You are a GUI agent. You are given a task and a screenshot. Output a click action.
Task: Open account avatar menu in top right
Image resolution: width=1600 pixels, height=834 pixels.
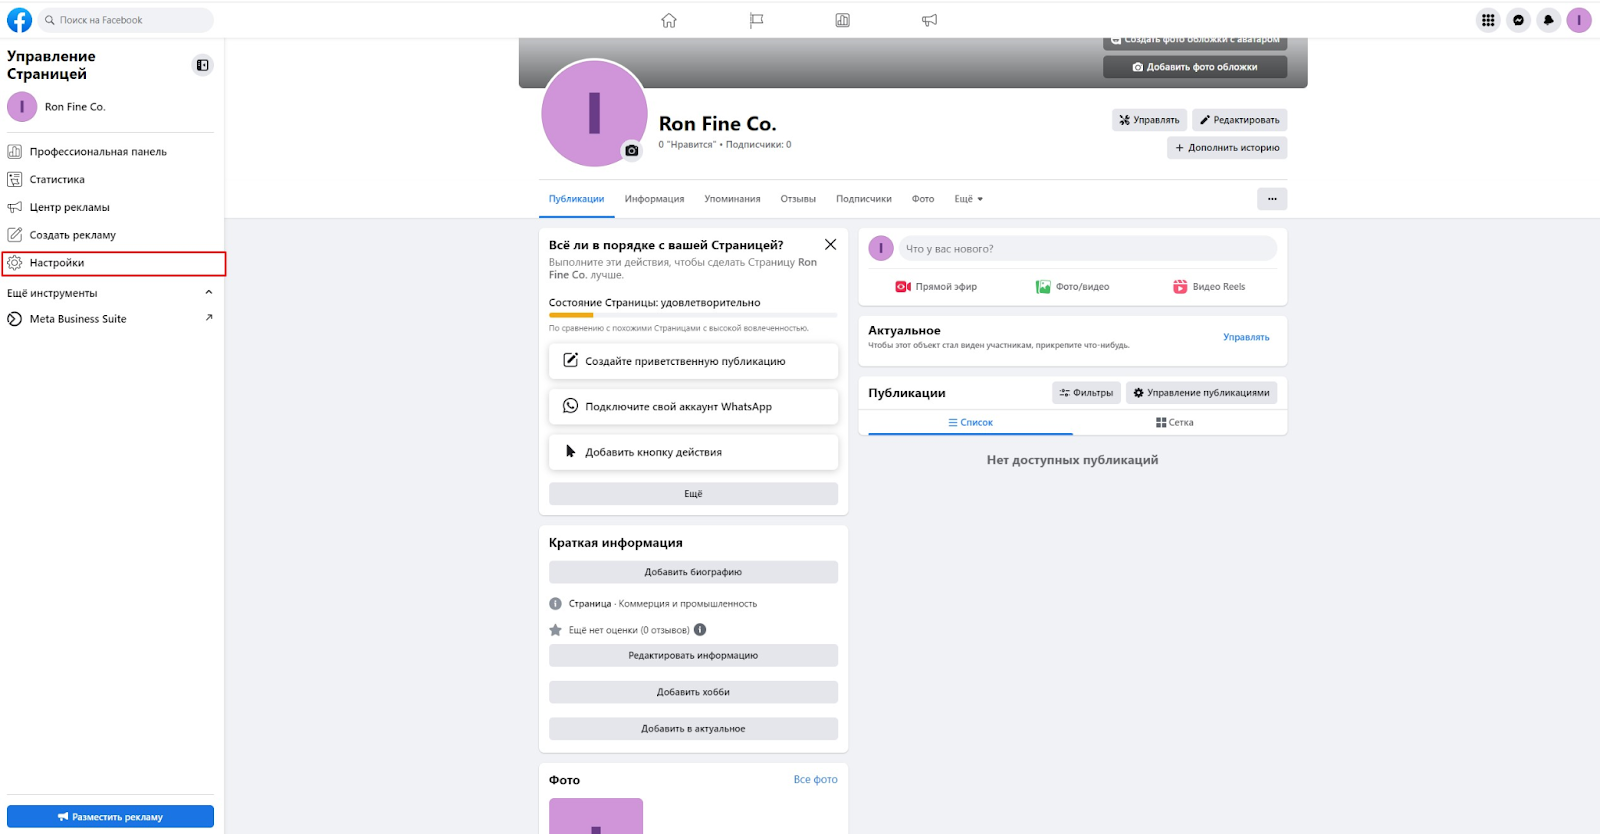(1579, 20)
